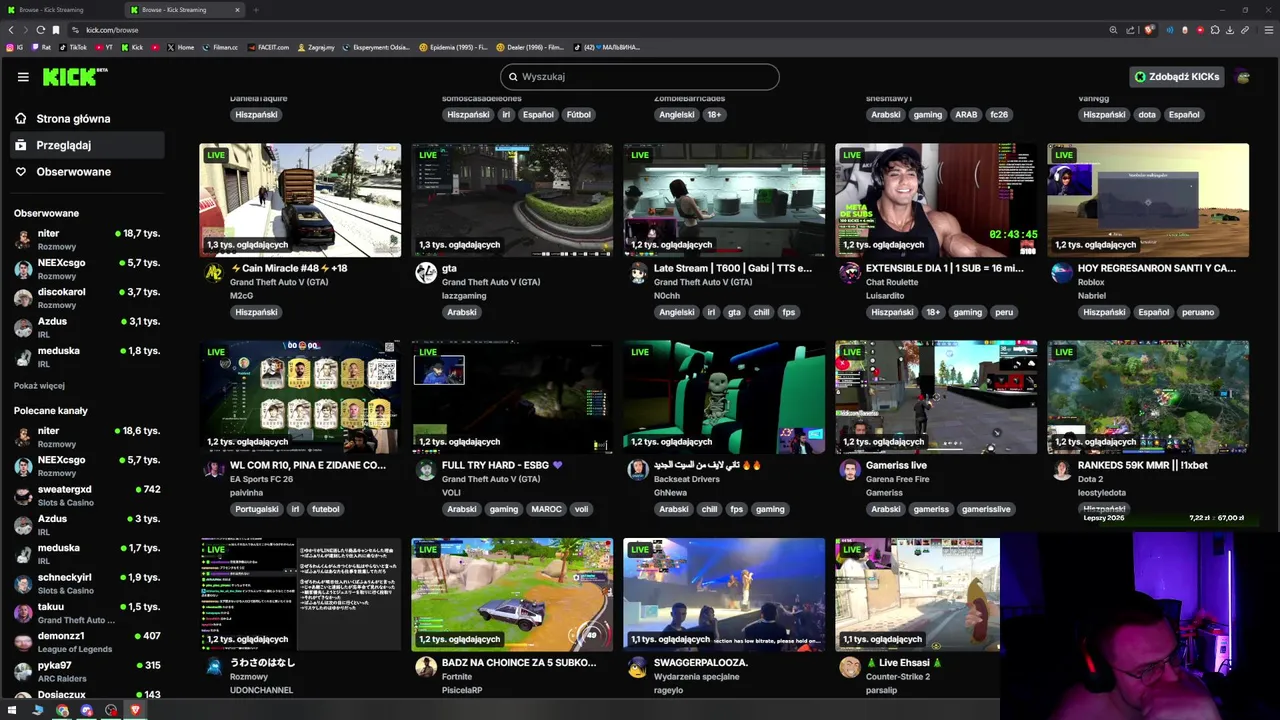Click the Zdobądź KICKs button
The image size is (1280, 720).
pyautogui.click(x=1177, y=77)
